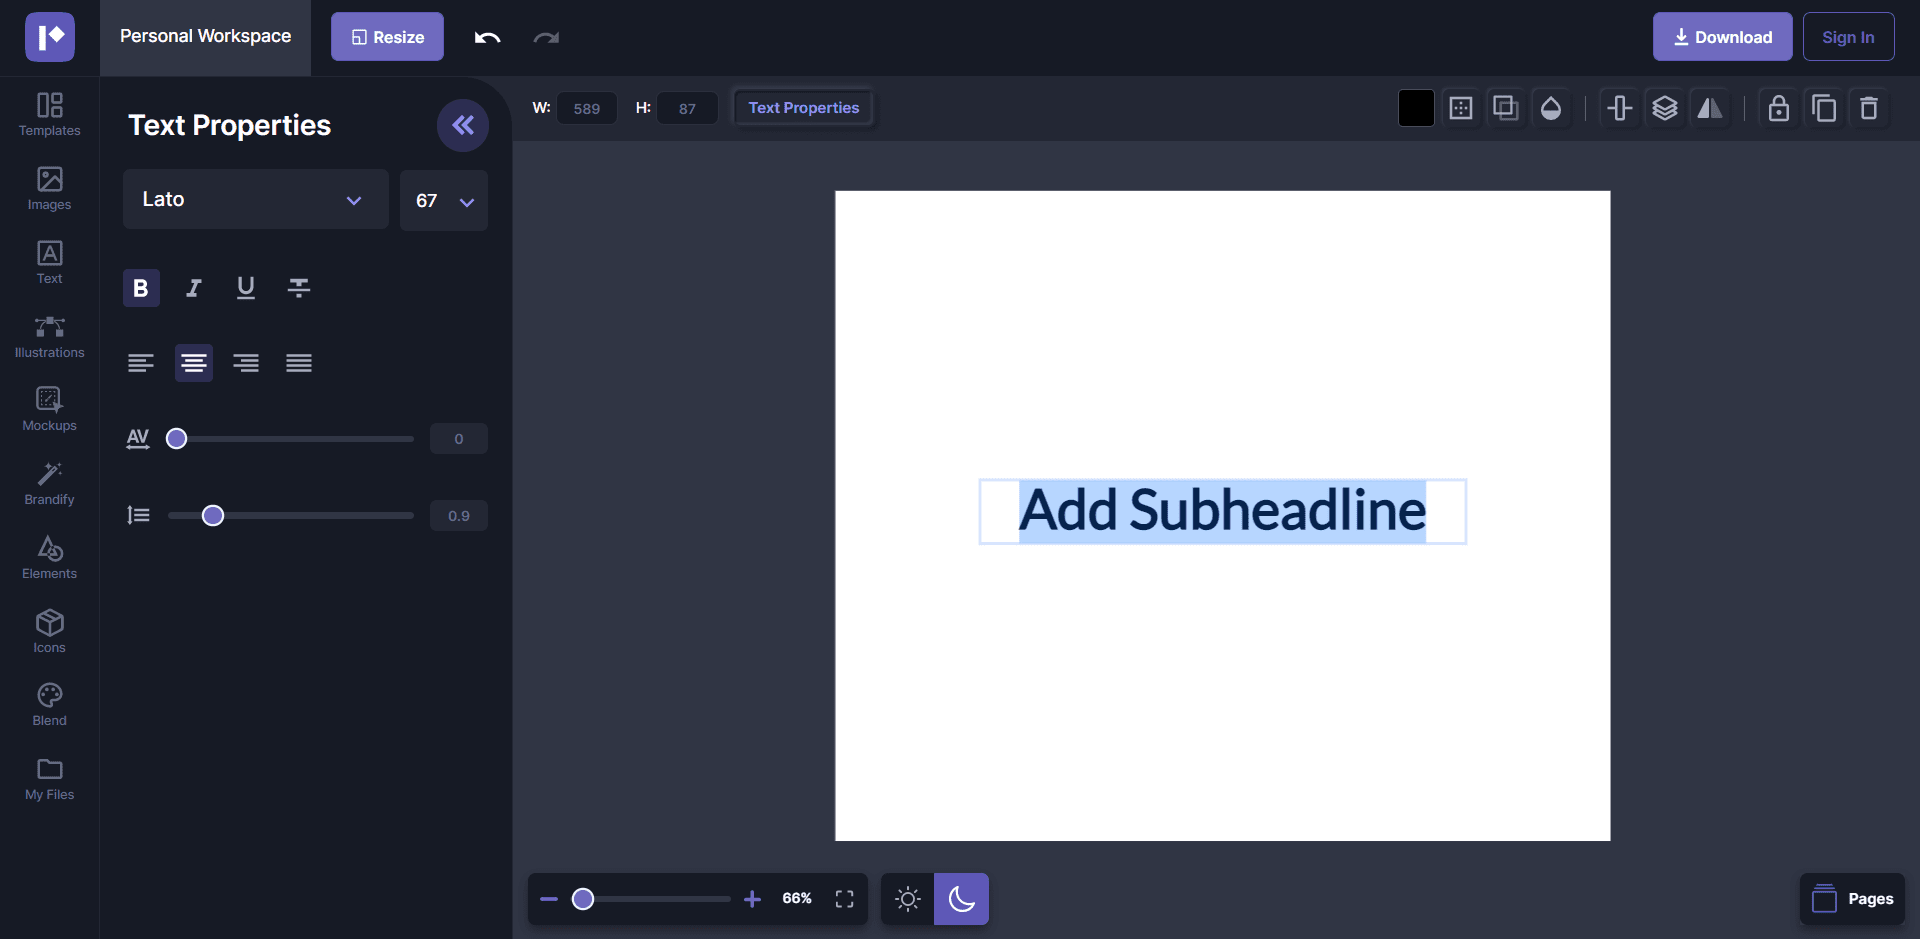The width and height of the screenshot is (1920, 939).
Task: Open the Mockups panel
Action: coord(48,408)
